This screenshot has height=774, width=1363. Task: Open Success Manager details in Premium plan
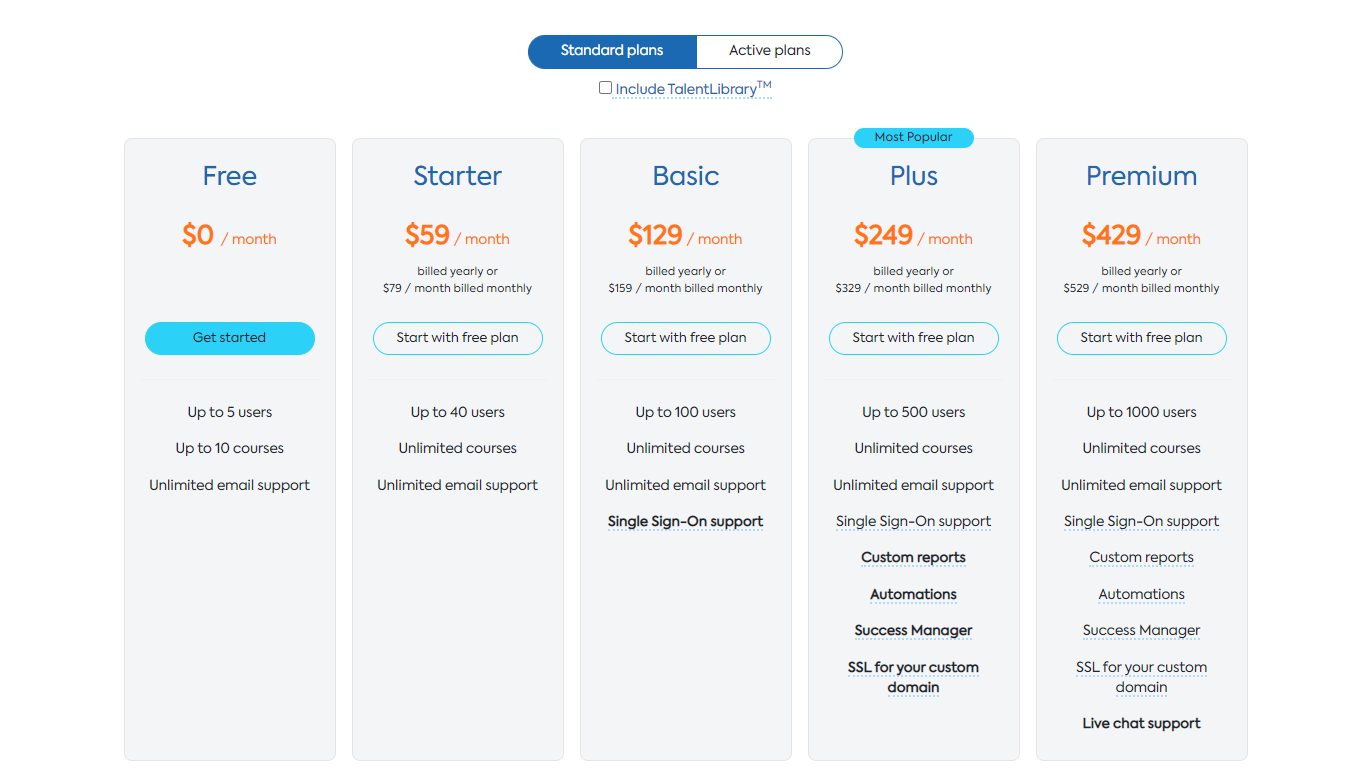(1141, 630)
